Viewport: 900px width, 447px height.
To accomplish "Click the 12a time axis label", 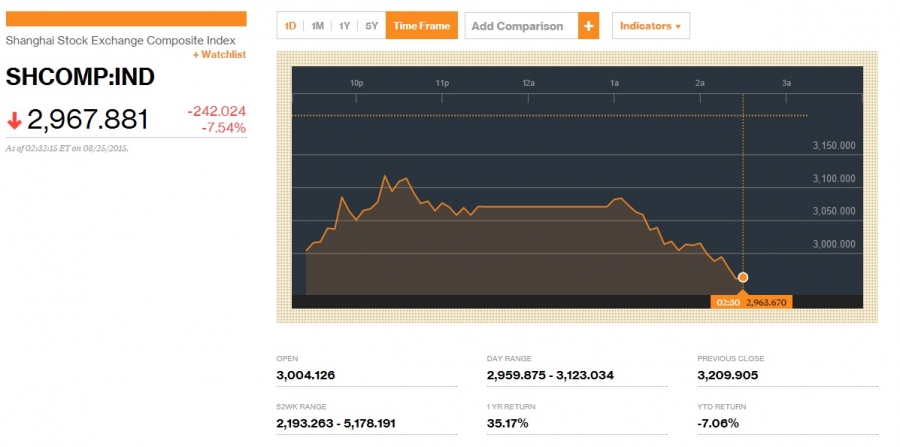I will [528, 83].
